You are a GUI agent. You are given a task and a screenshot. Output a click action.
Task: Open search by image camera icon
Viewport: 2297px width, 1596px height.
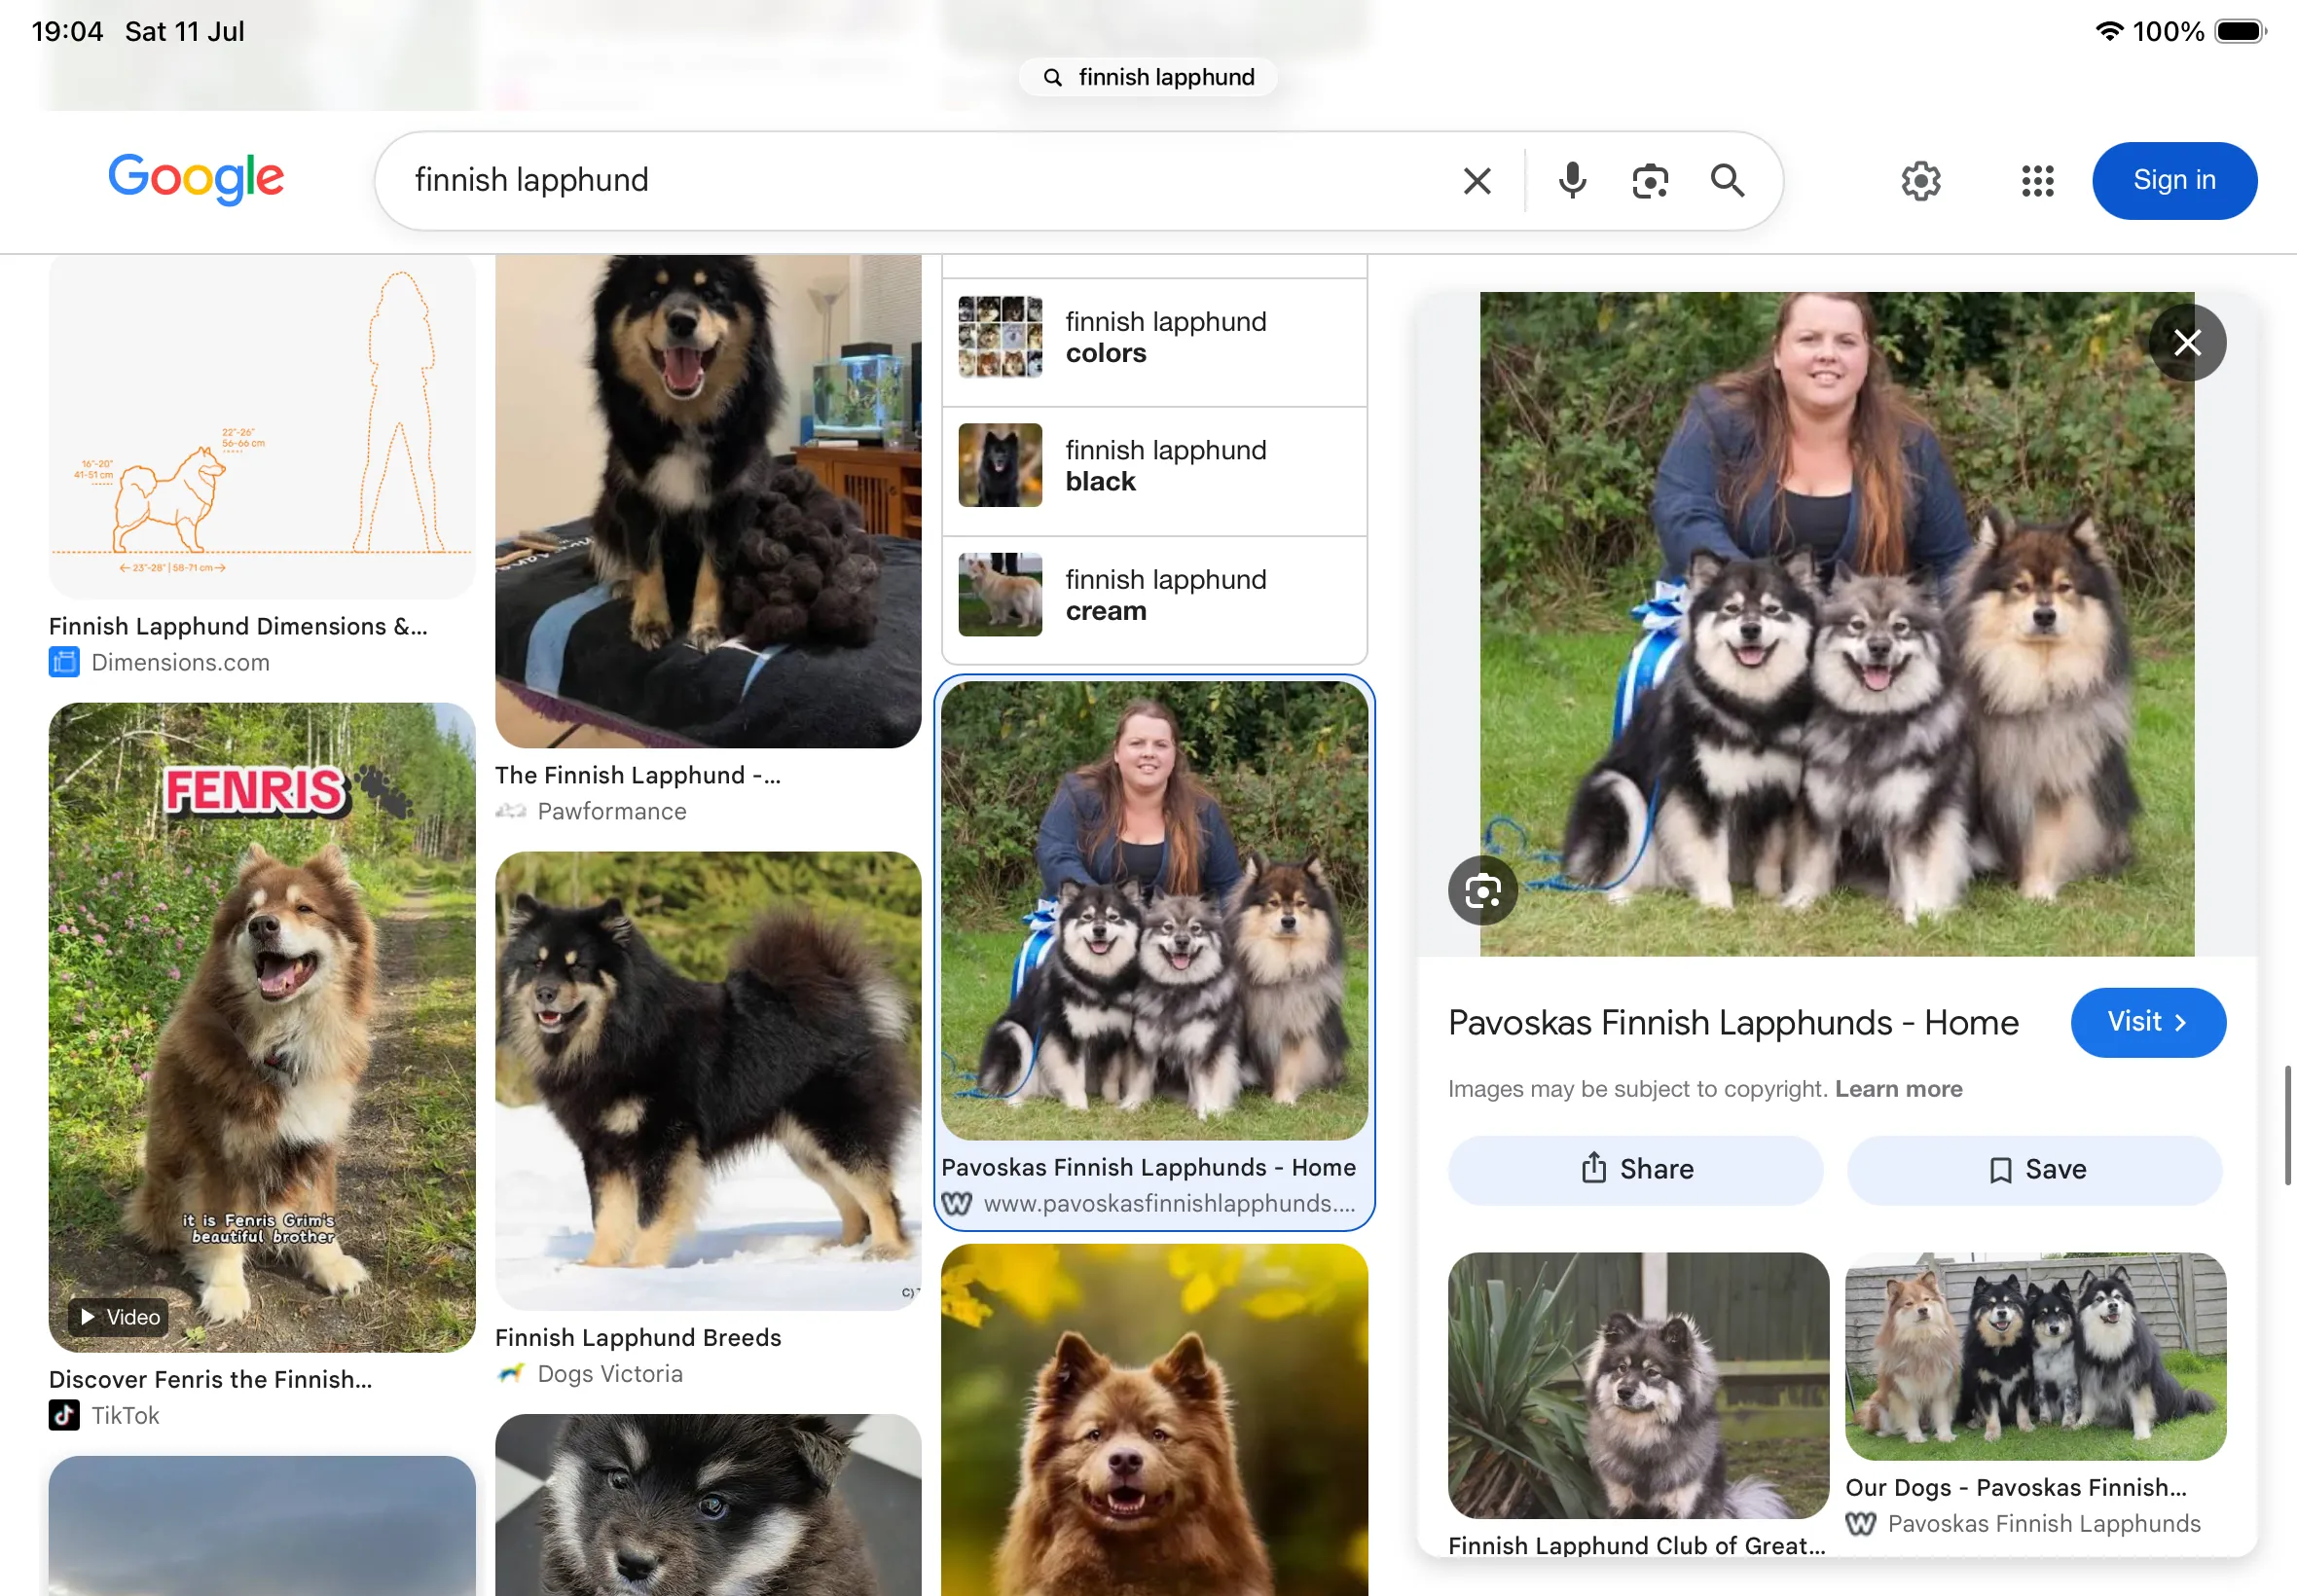click(x=1650, y=181)
